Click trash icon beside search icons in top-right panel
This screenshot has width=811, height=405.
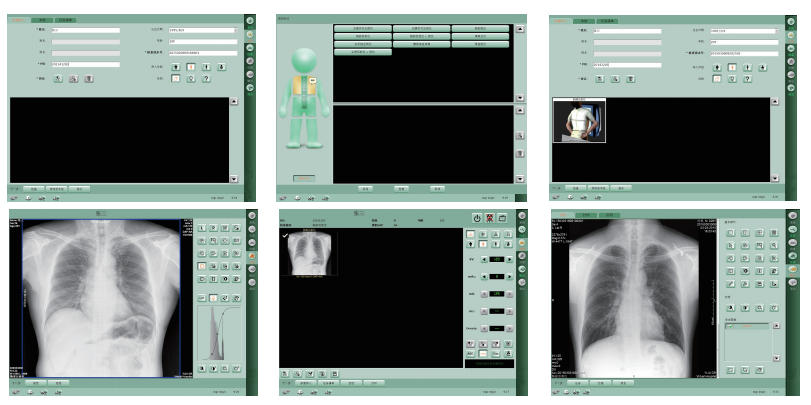[x=630, y=79]
